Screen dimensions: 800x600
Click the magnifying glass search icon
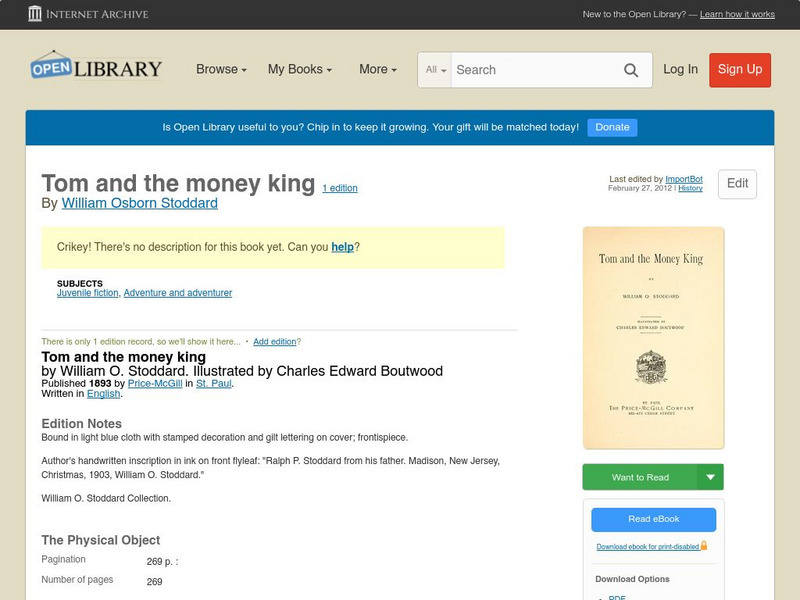(631, 70)
